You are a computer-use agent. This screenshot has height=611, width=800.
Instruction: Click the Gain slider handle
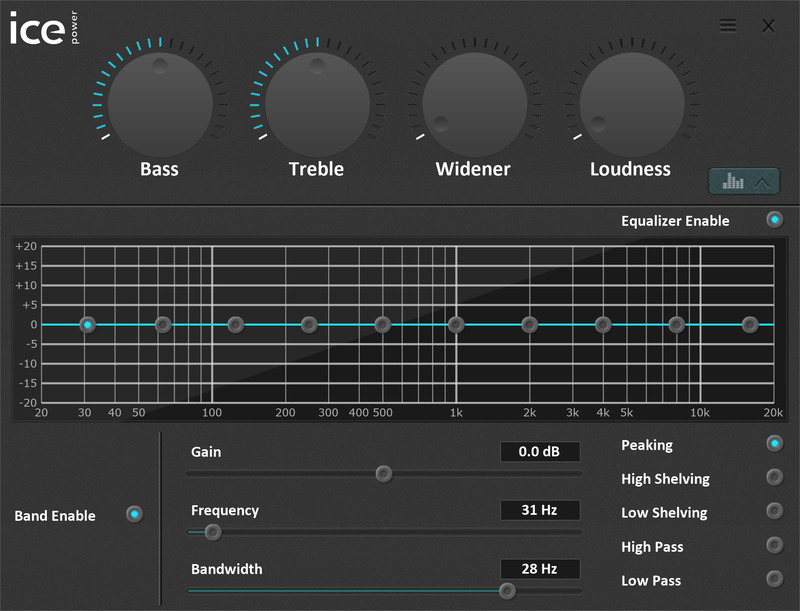tap(383, 475)
